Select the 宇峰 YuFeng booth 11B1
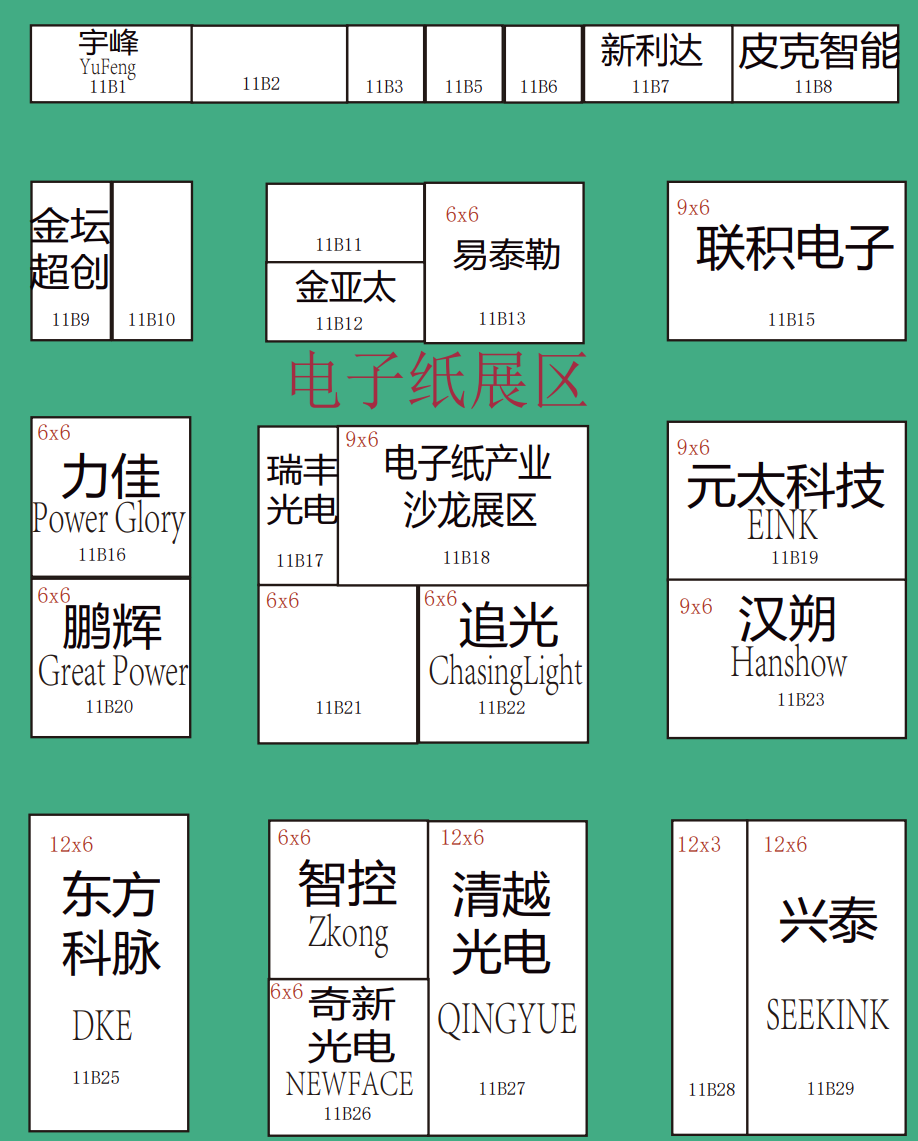 (x=111, y=64)
